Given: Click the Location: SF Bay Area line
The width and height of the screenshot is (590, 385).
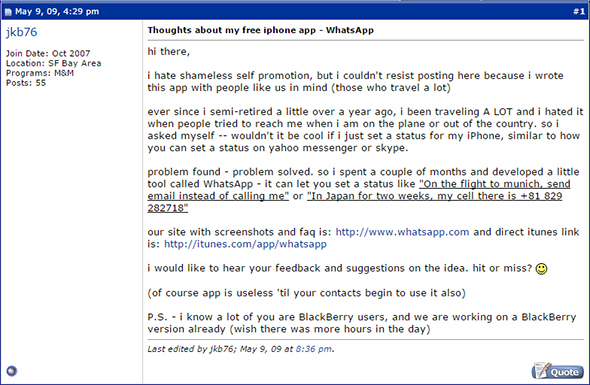Looking at the screenshot, I should coord(53,63).
